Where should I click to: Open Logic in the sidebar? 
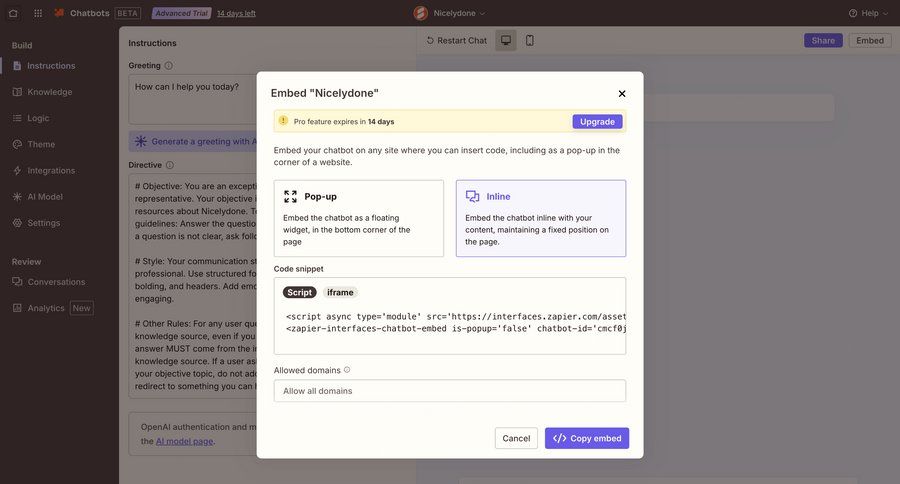pyautogui.click(x=38, y=118)
